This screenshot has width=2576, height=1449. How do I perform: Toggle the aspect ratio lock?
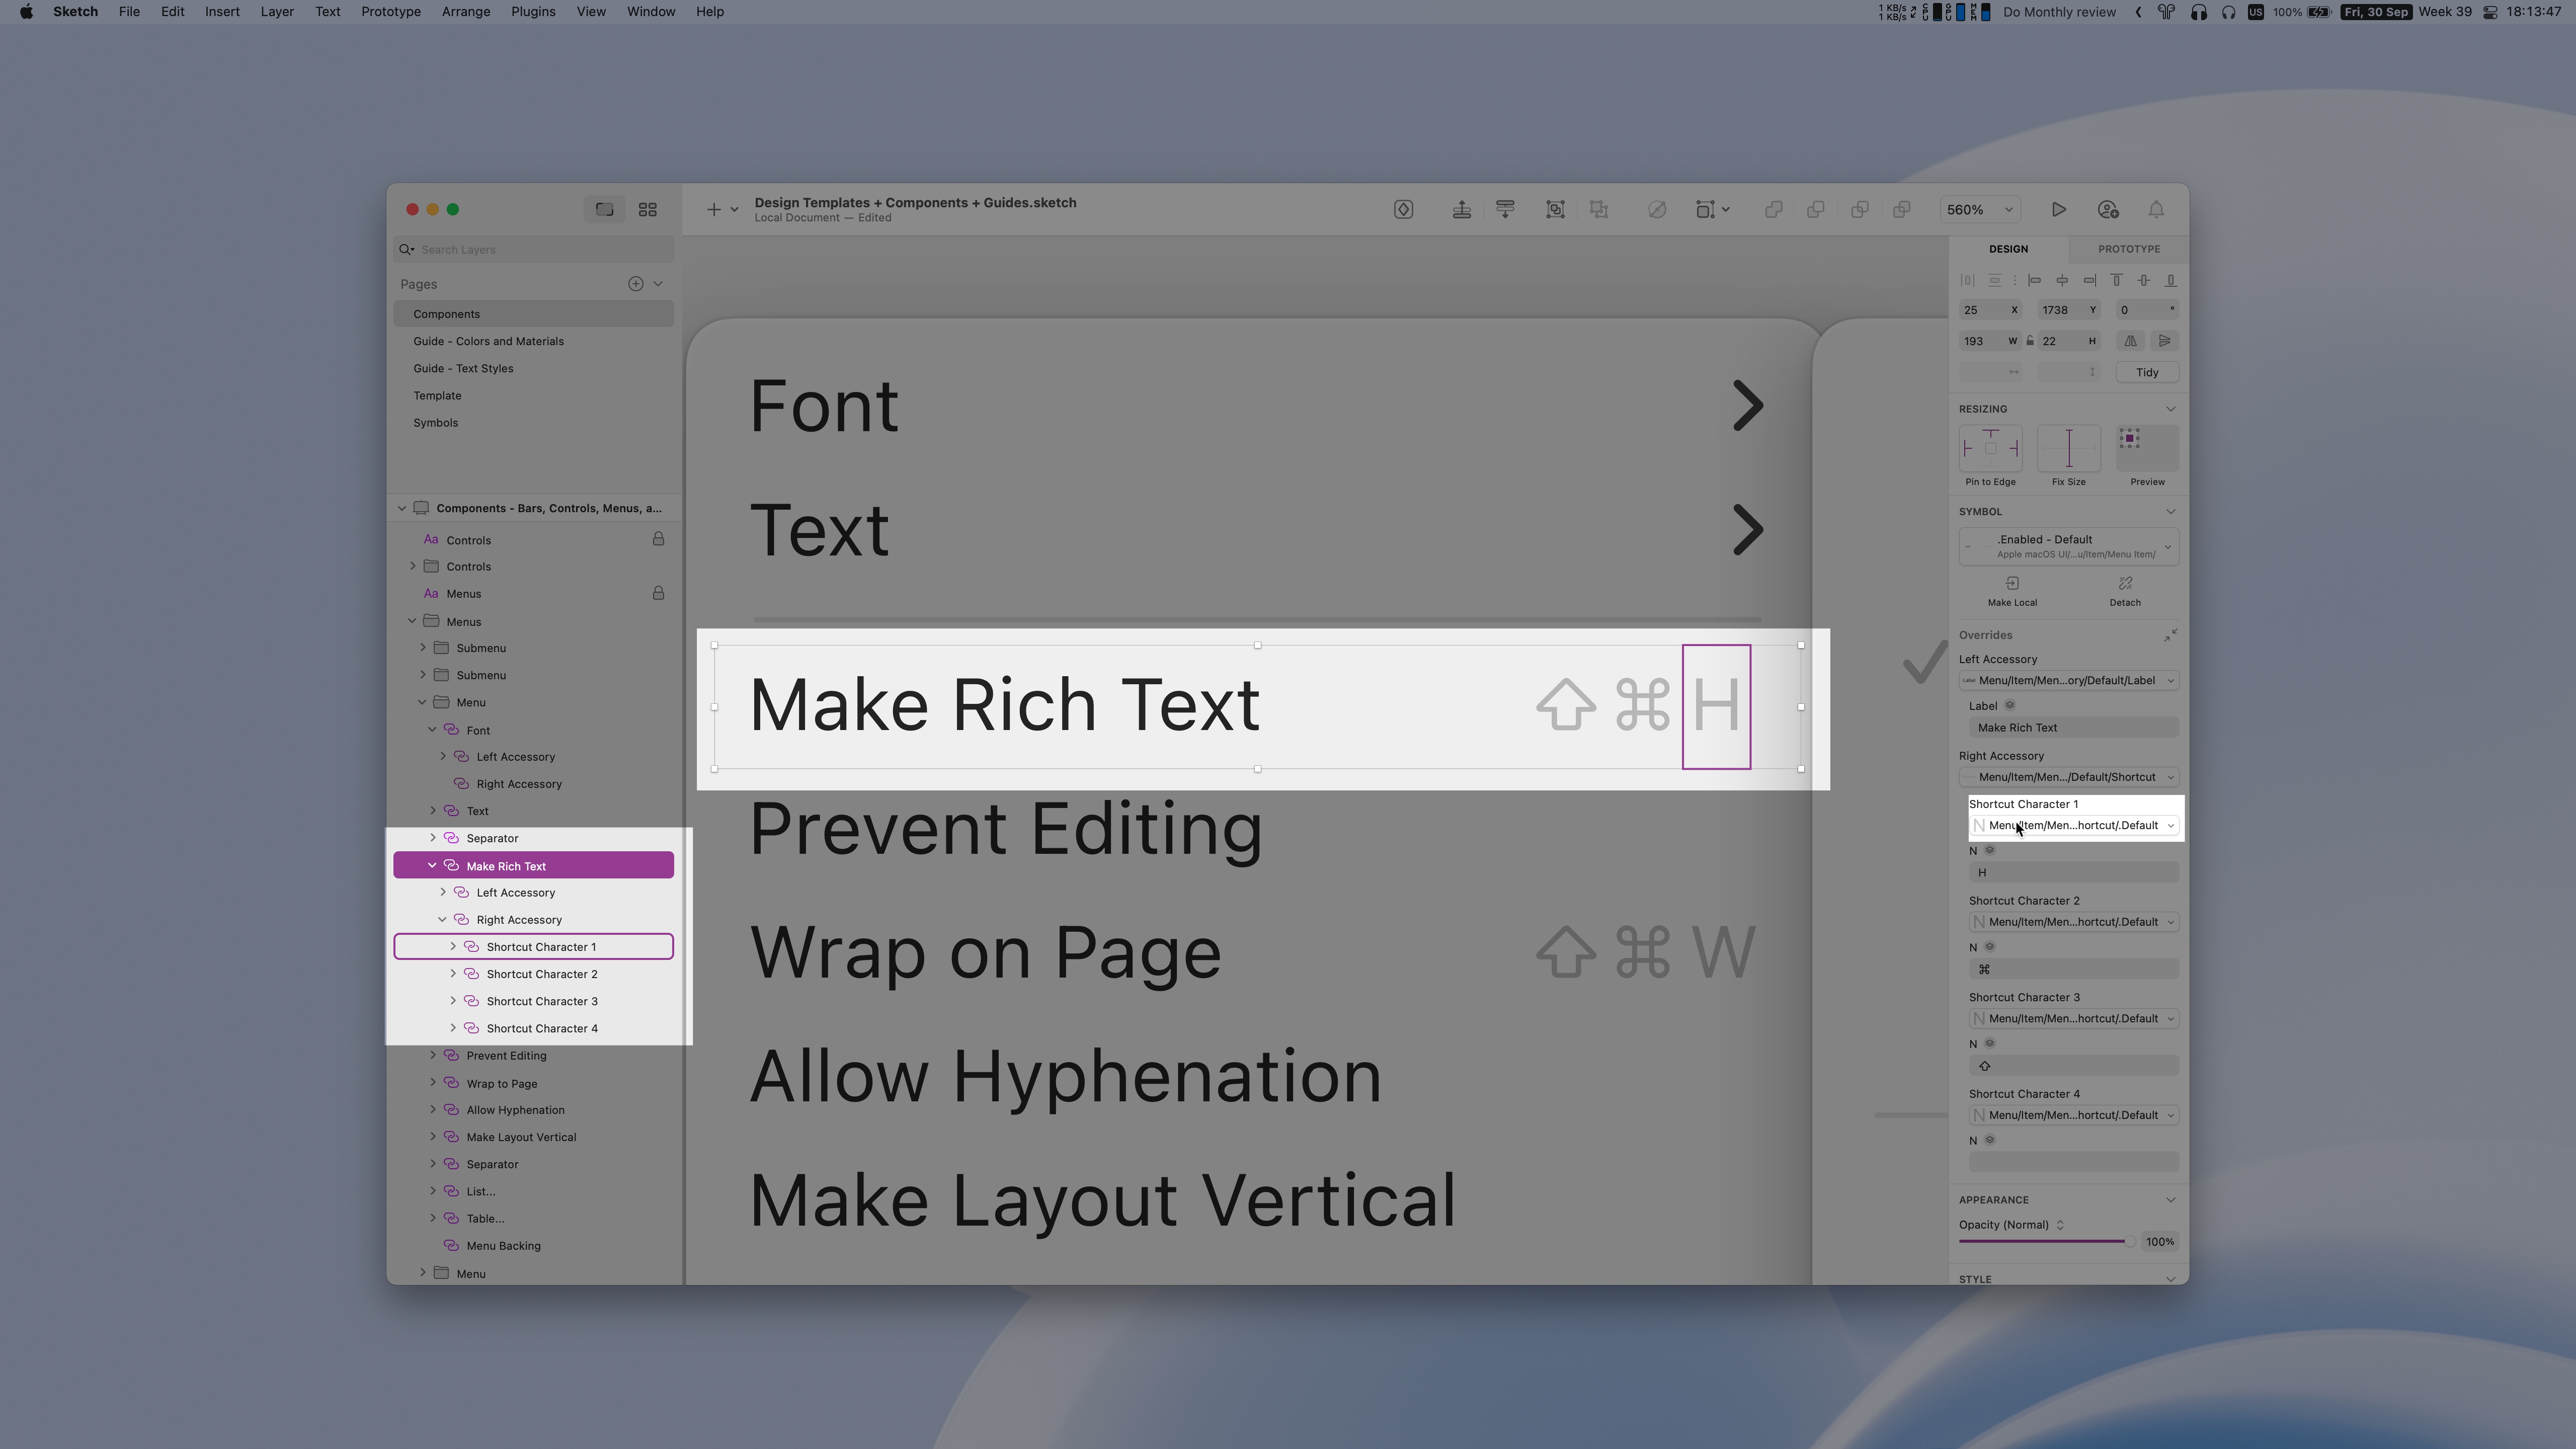(2030, 341)
